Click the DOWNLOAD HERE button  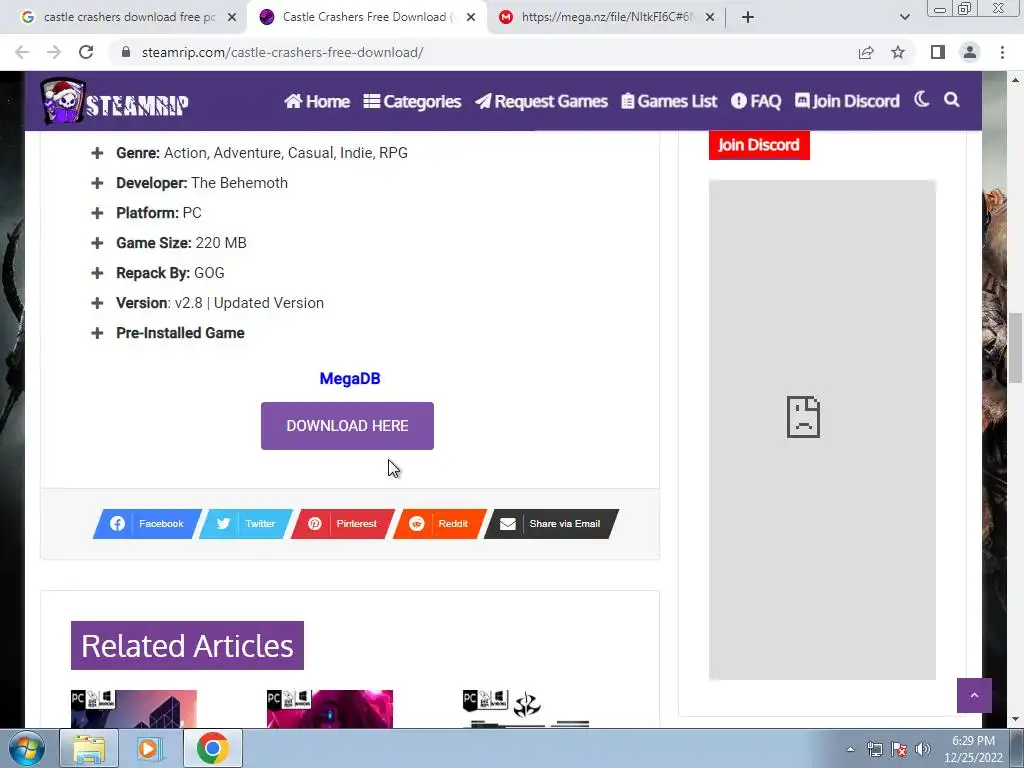347,426
